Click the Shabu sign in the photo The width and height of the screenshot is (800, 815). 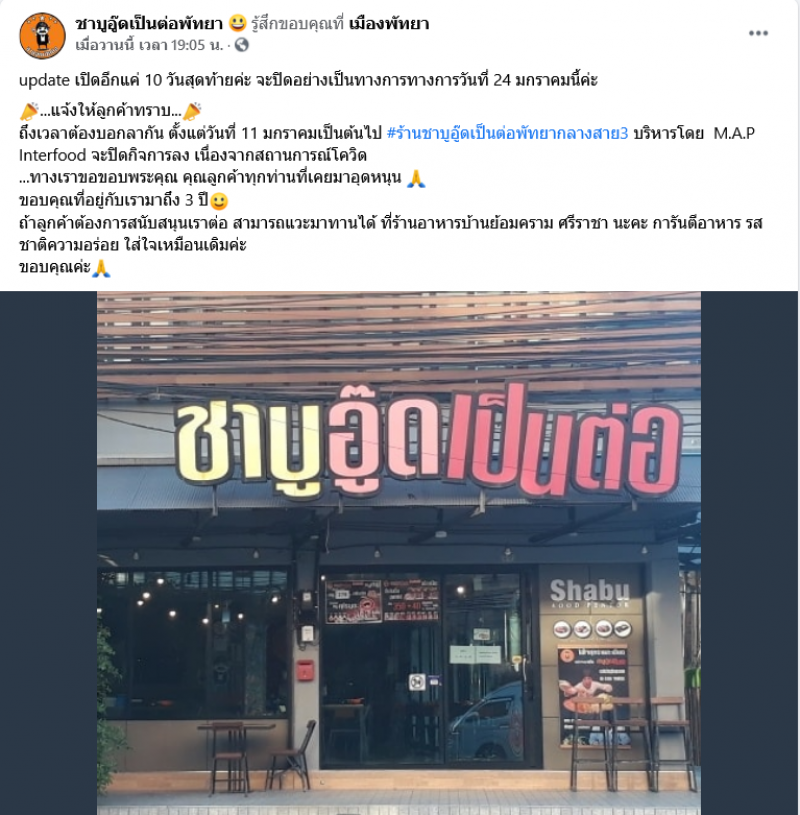click(589, 593)
